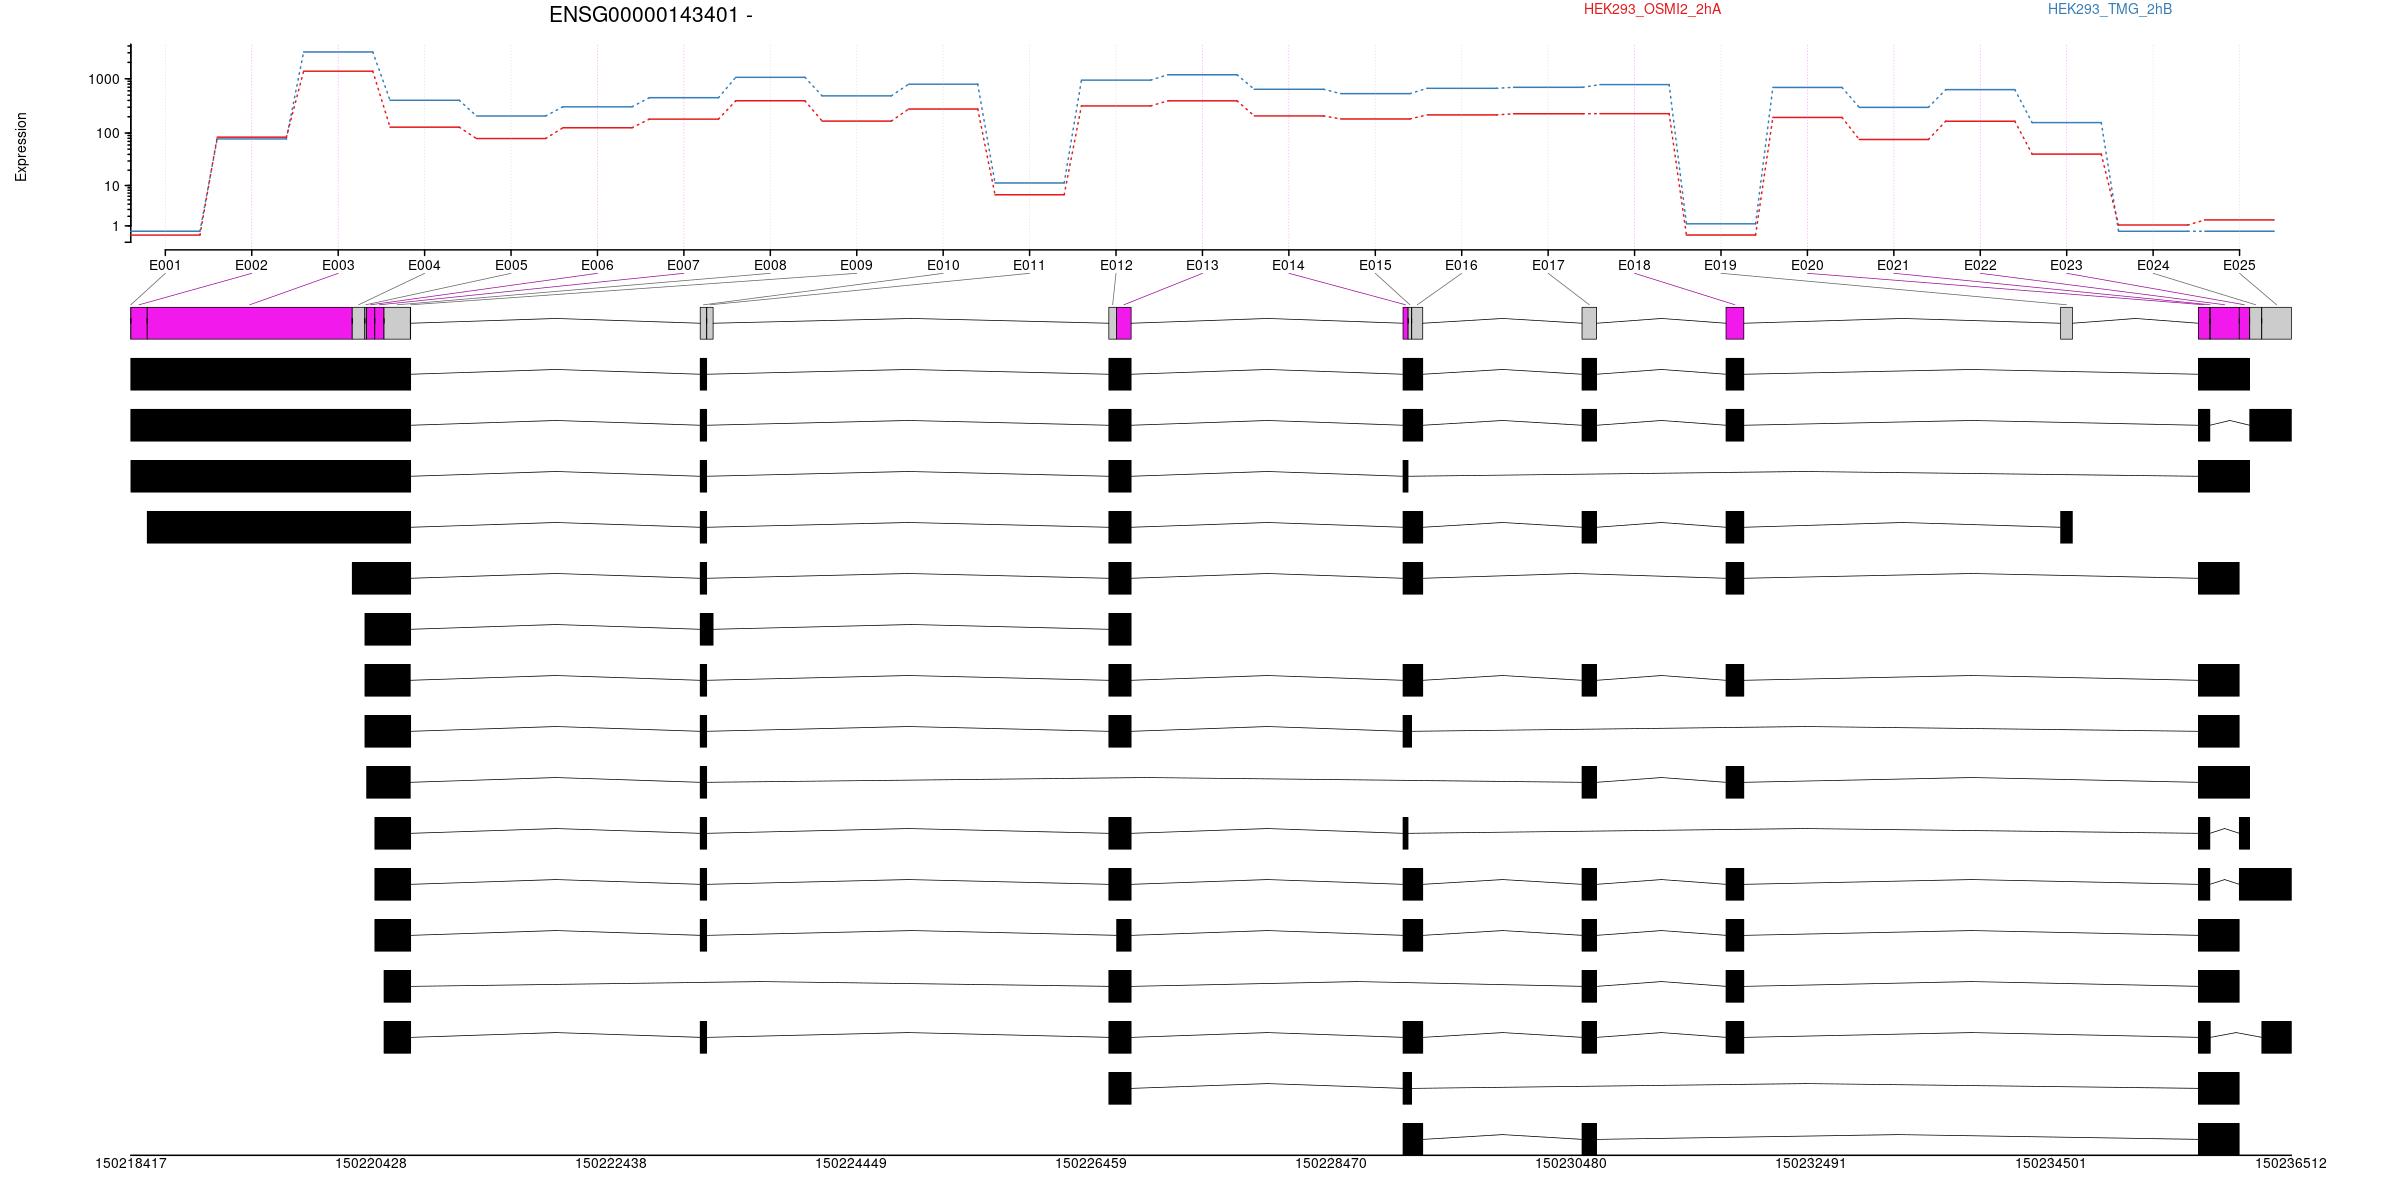This screenshot has width=2400, height=1180.
Task: Click the E018 exon label
Action: [x=1634, y=266]
